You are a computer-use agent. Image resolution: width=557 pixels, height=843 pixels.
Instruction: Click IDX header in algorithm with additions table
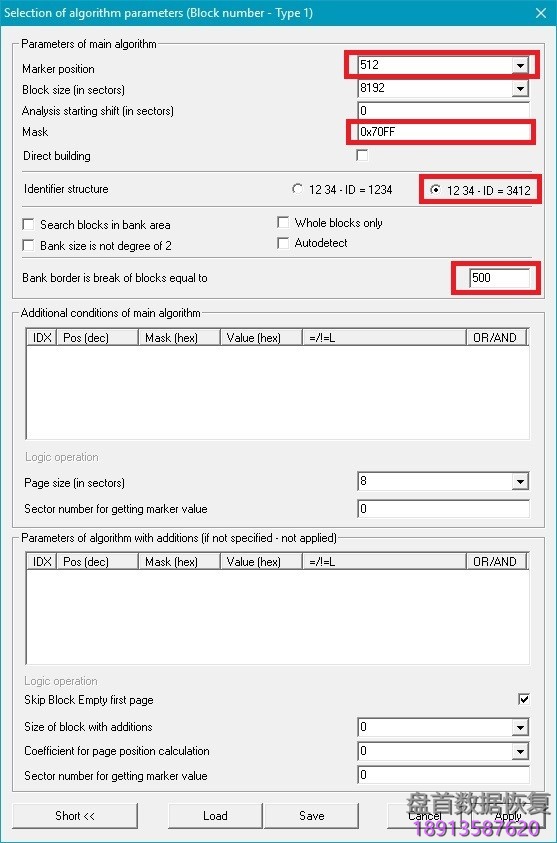pos(41,561)
